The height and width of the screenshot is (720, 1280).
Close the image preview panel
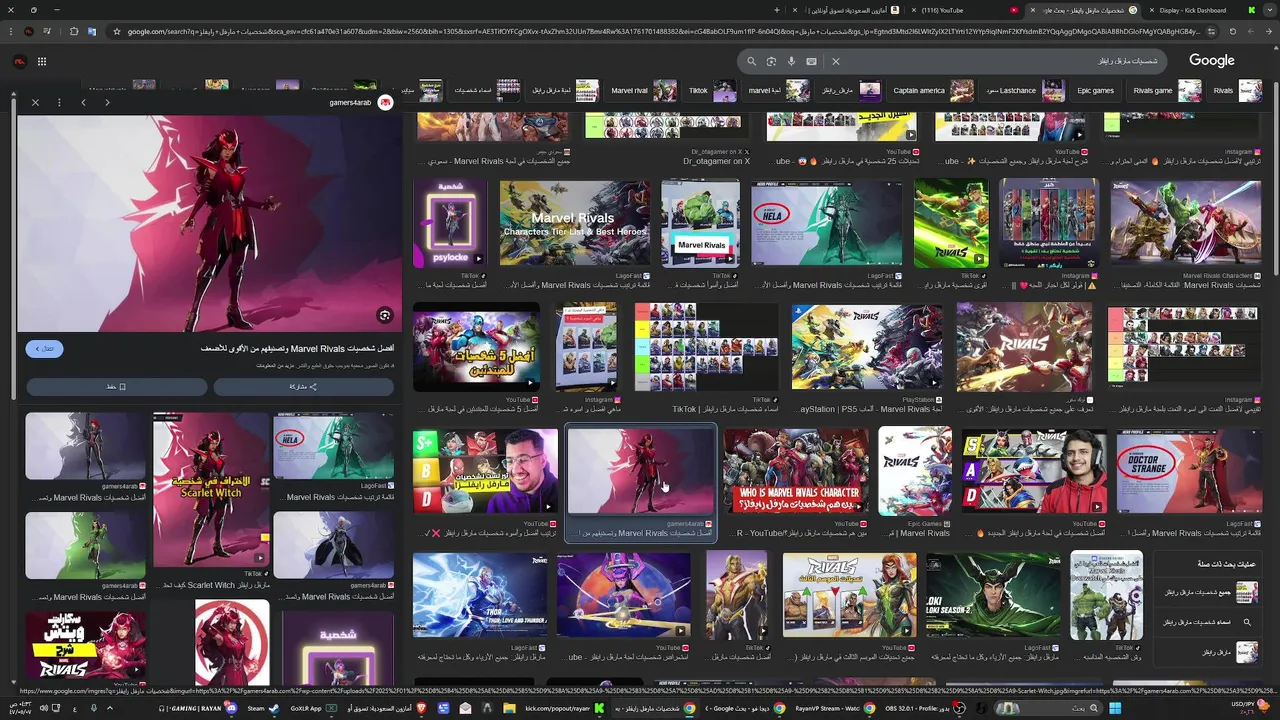coord(35,102)
